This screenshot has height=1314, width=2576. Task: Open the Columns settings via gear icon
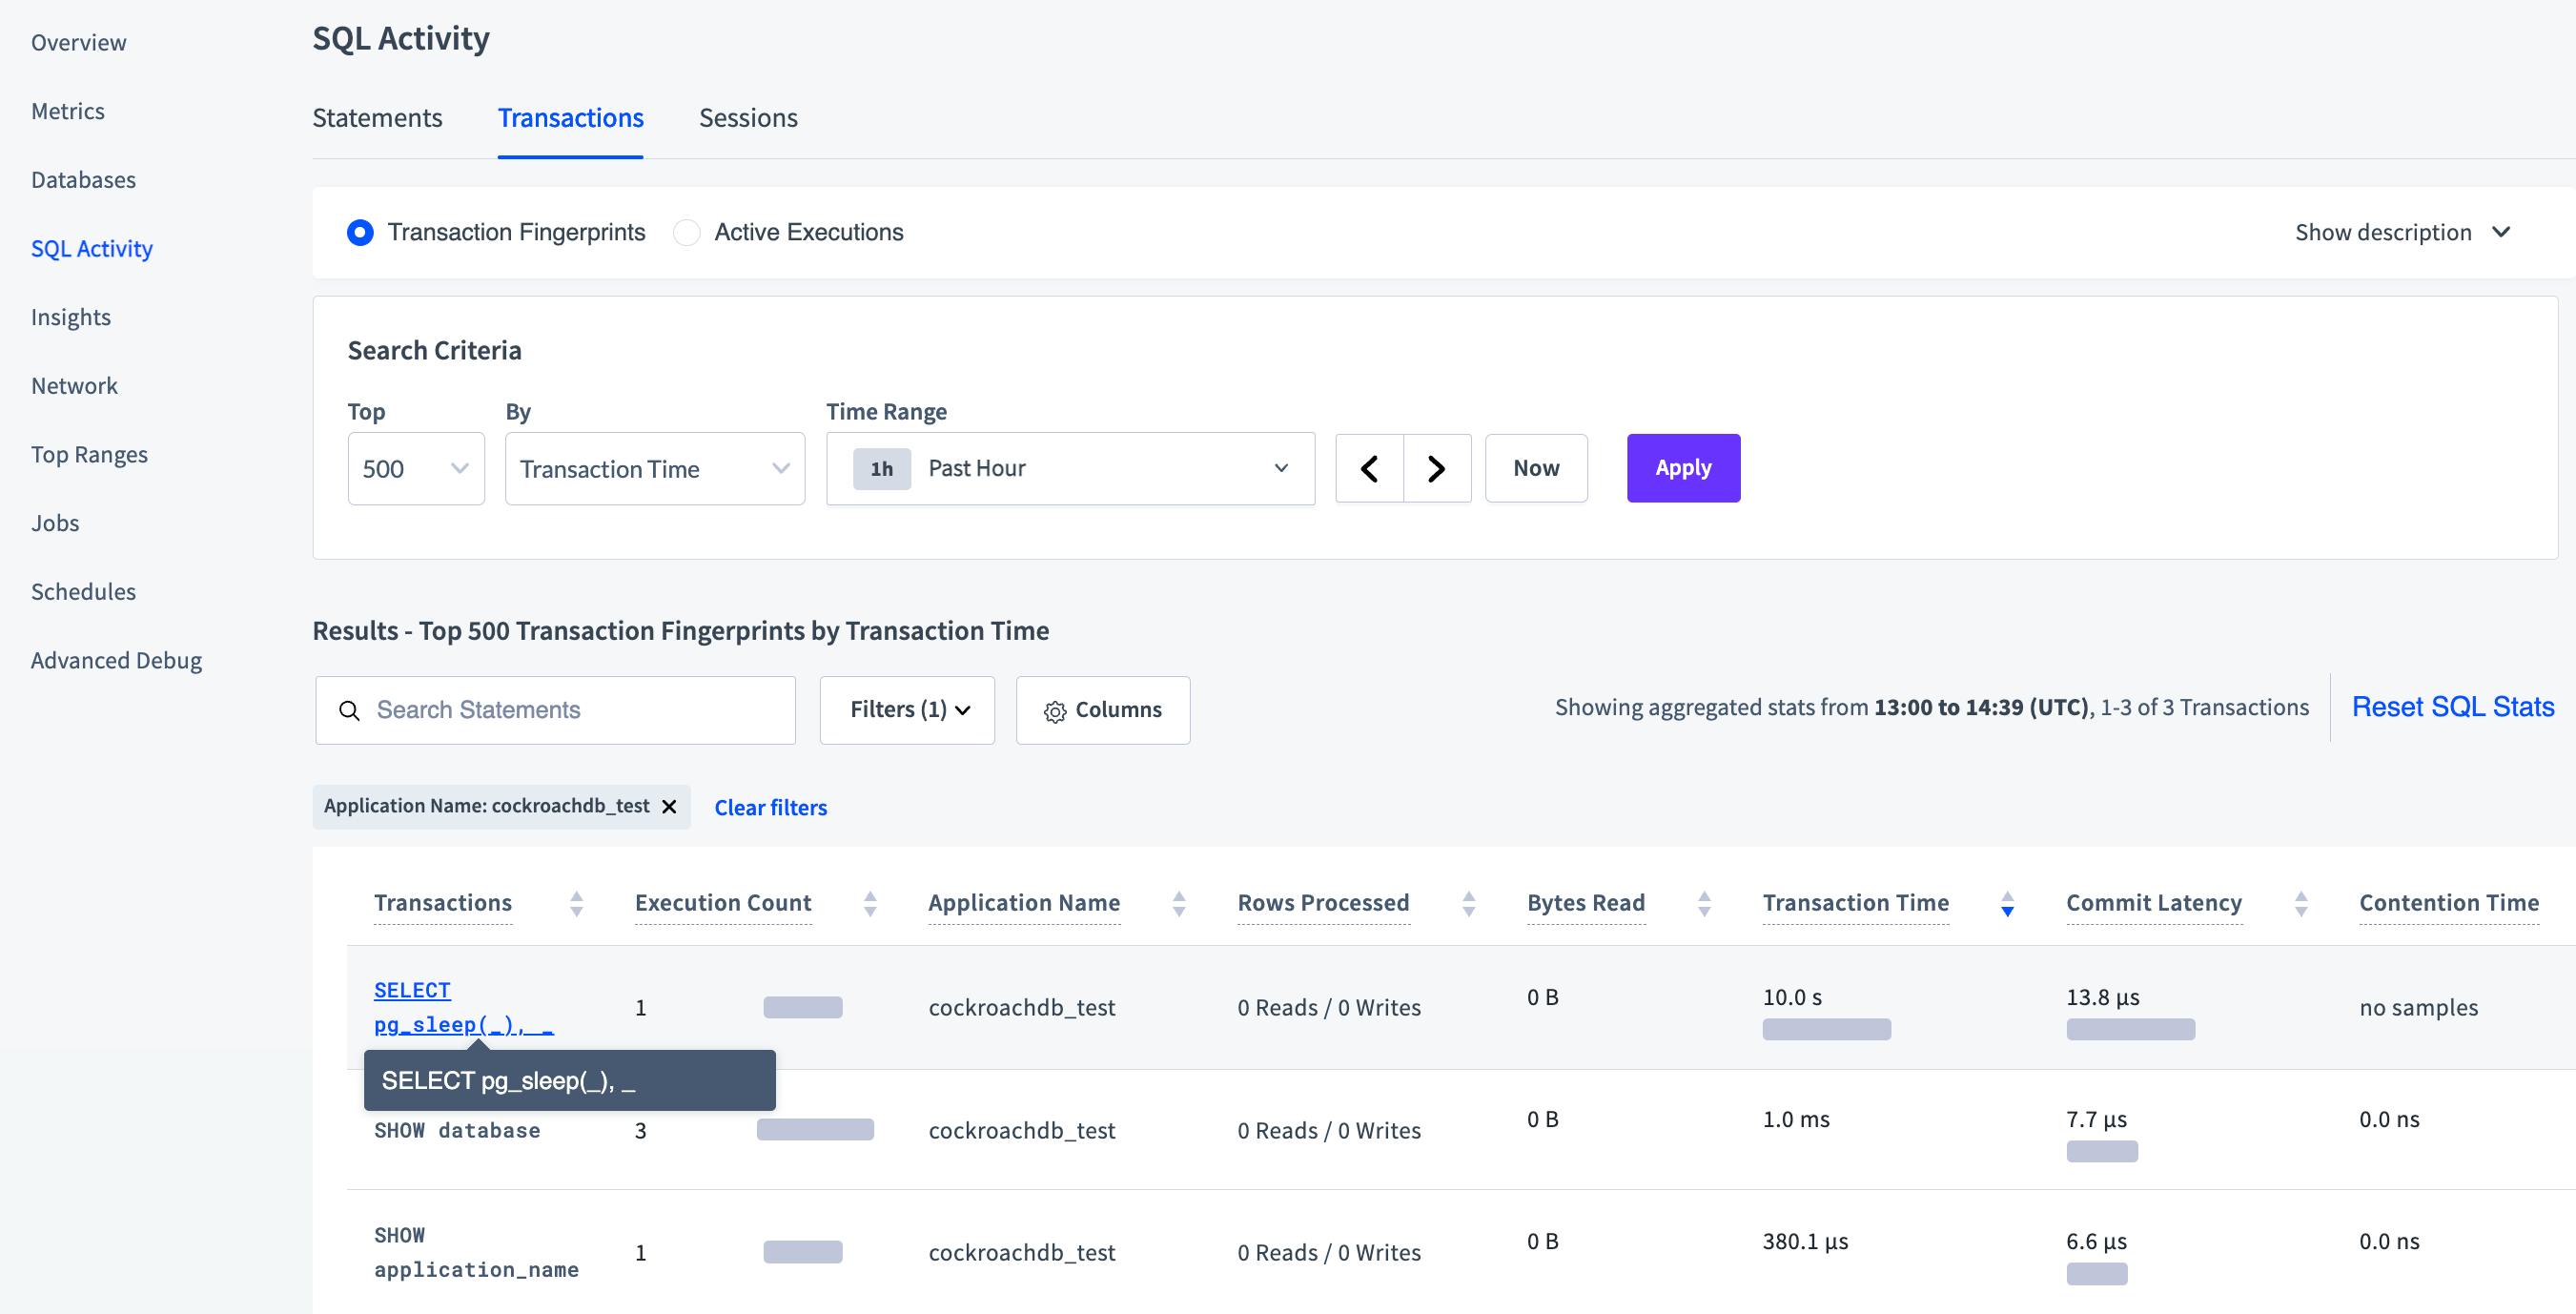1055,710
